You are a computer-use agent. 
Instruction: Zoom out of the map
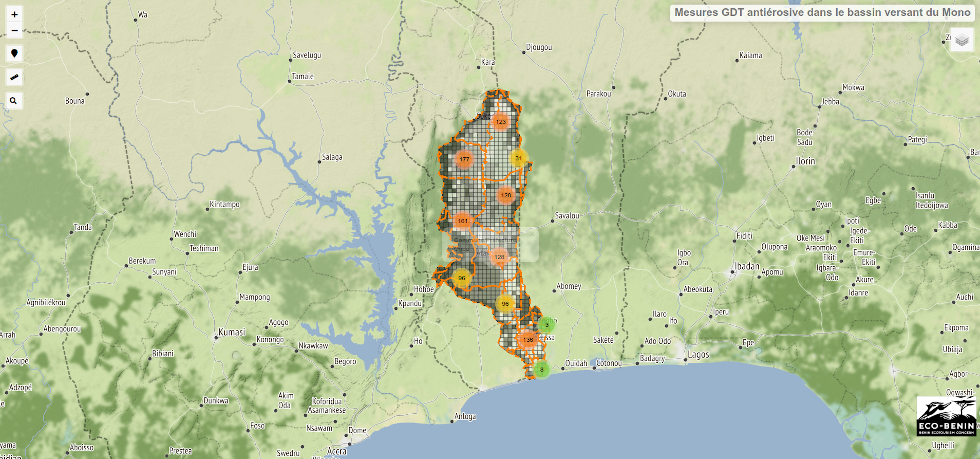click(x=14, y=30)
